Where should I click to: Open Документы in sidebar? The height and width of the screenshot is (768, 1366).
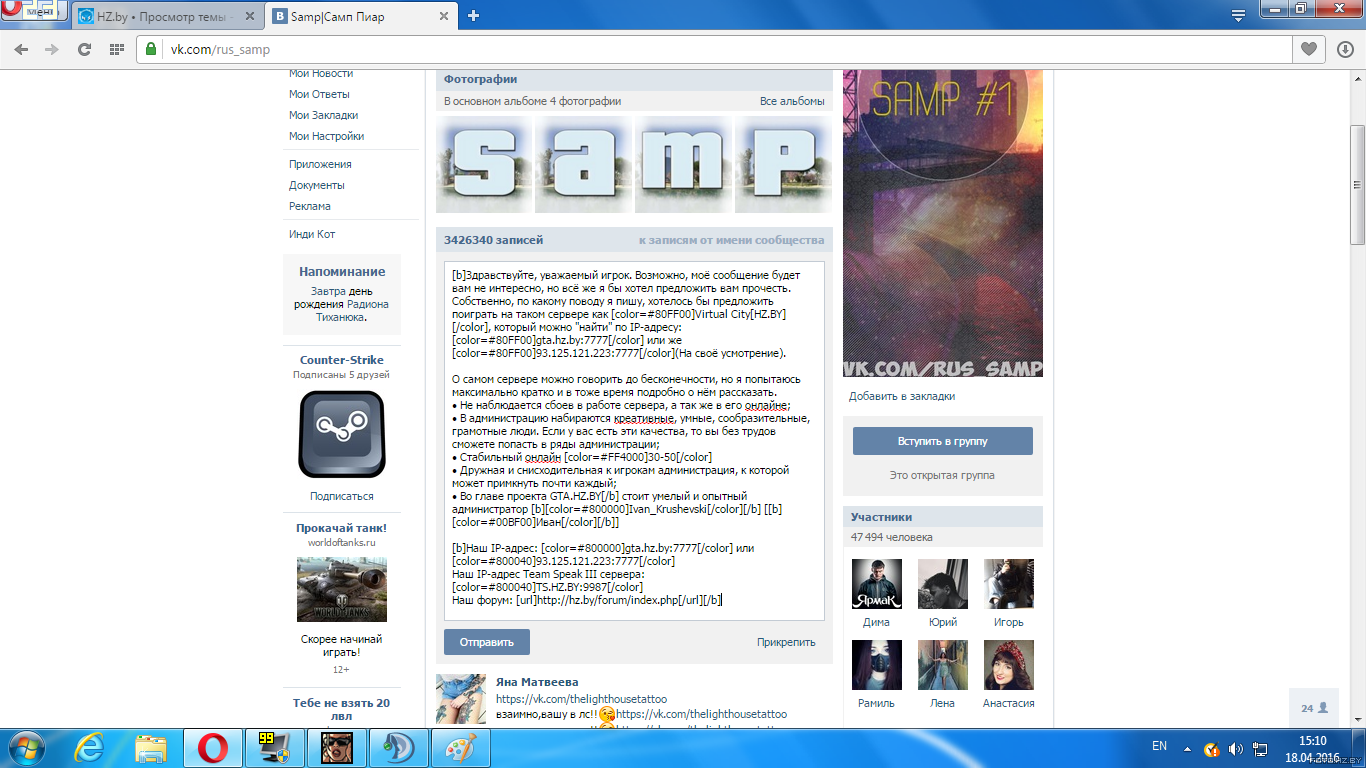(x=317, y=185)
